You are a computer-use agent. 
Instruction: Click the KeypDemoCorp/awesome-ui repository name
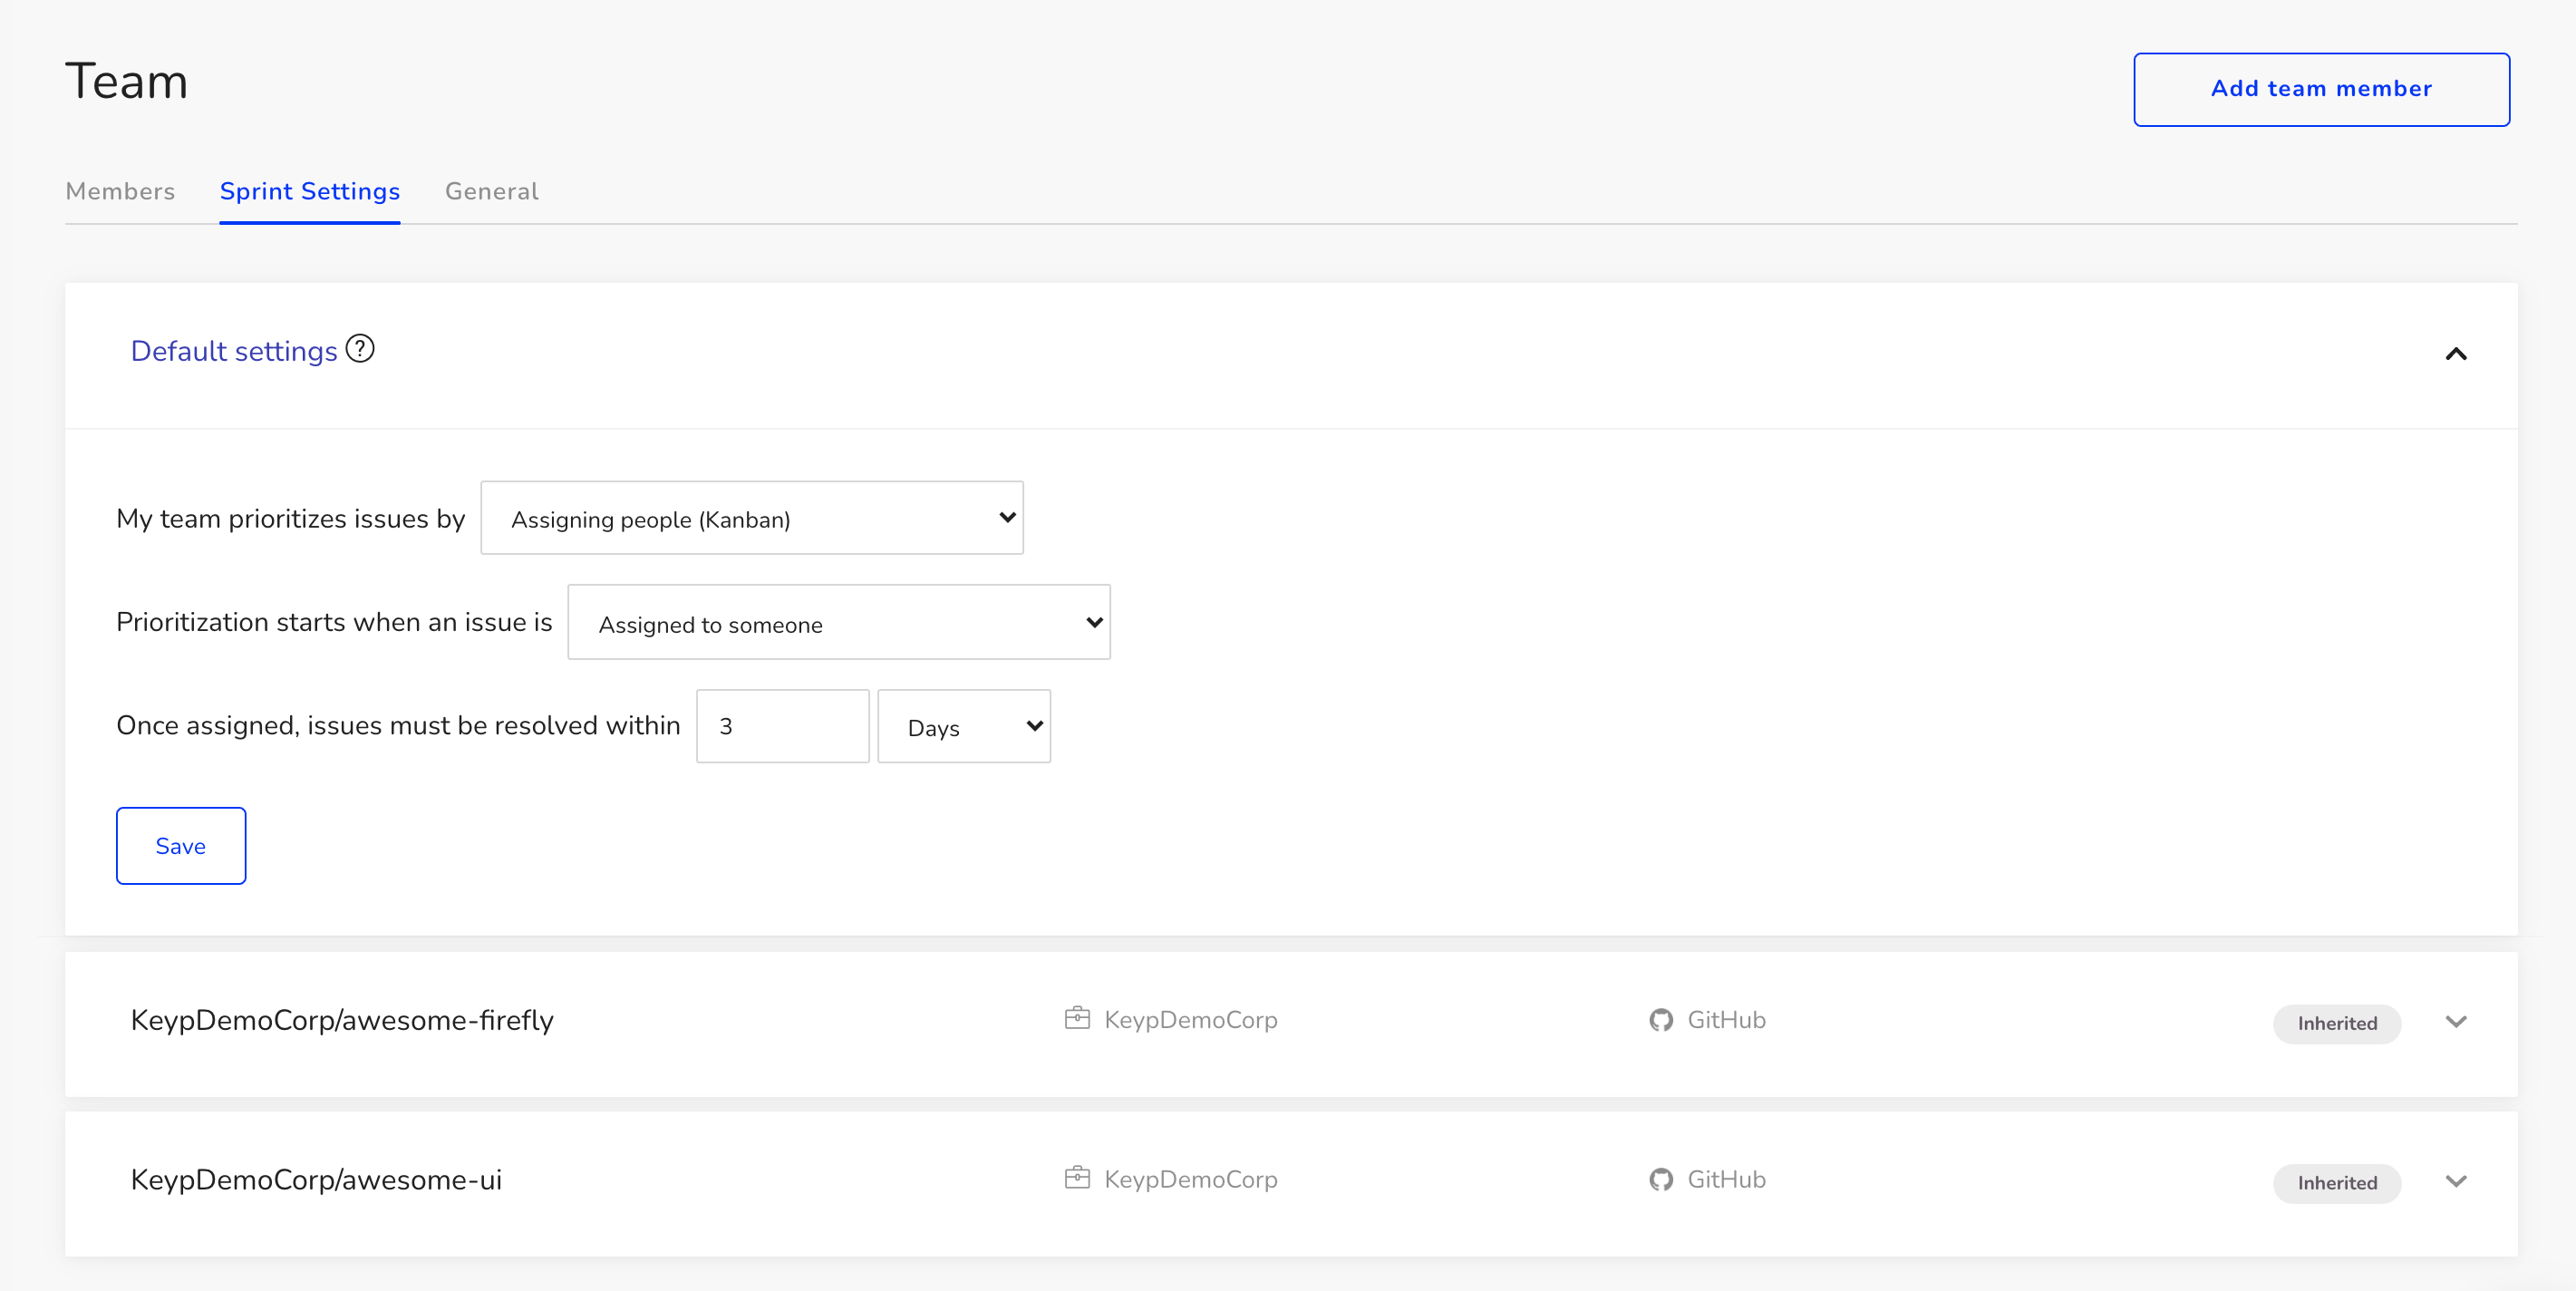coord(316,1180)
